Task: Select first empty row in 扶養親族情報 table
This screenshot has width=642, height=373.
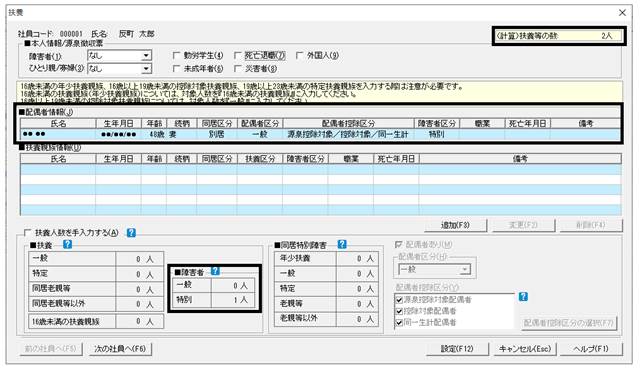Action: click(x=321, y=169)
